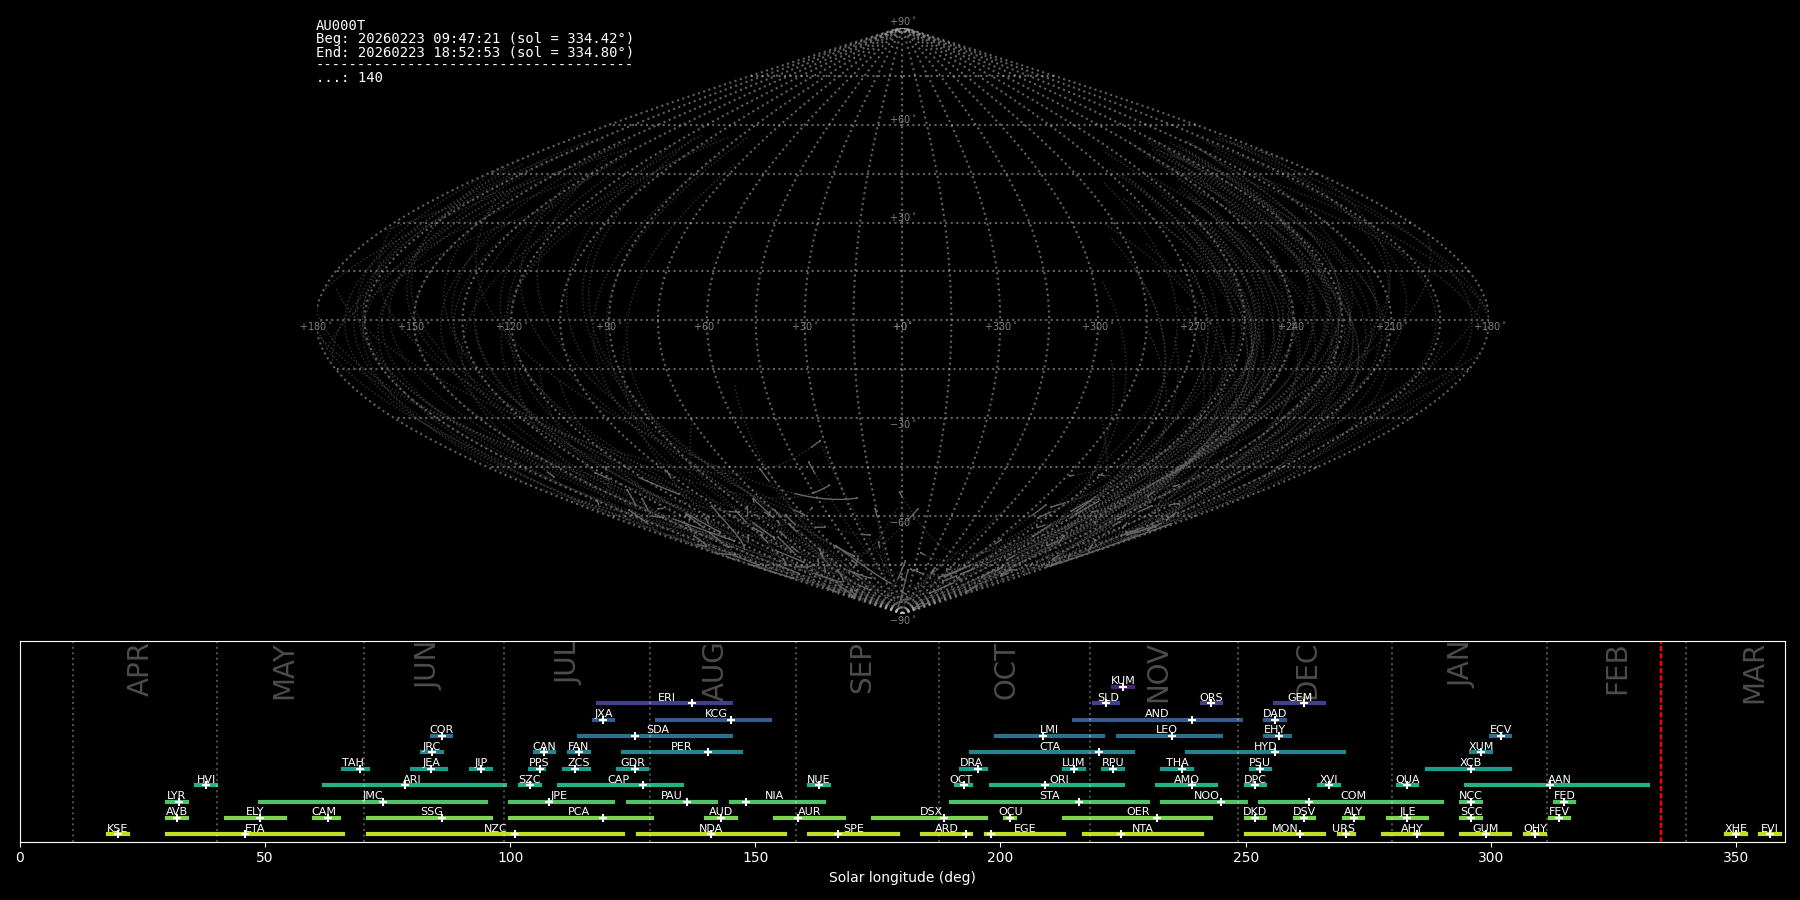Click the HYD shower bar
Screen dimensions: 1800x900
tap(1265, 752)
